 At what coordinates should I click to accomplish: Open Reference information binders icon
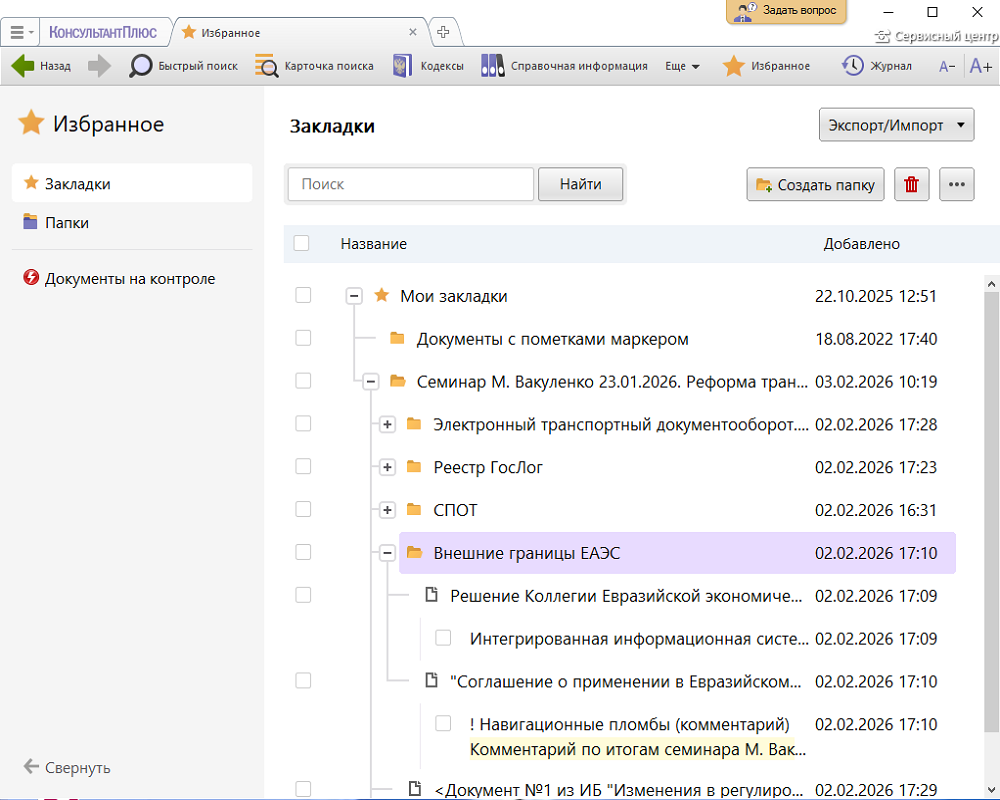pos(492,66)
